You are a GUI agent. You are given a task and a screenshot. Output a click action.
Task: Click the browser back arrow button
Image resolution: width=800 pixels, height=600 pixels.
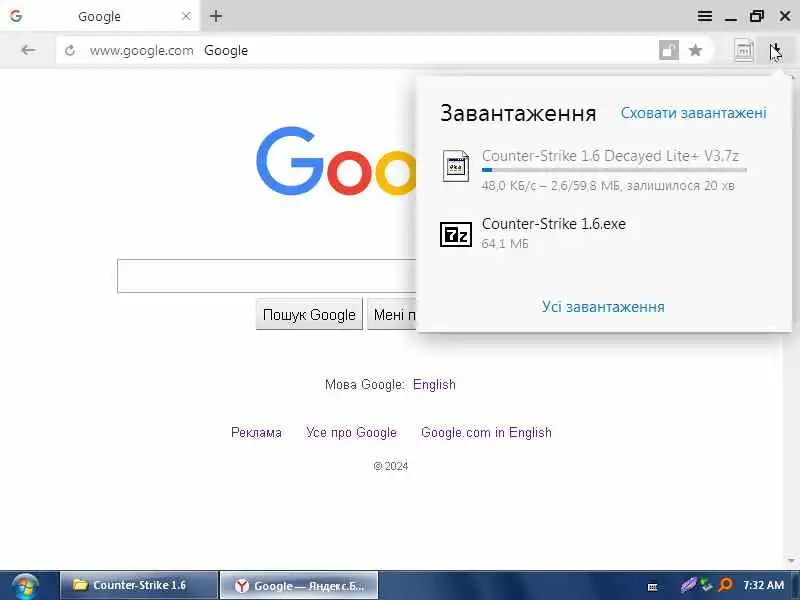click(28, 50)
